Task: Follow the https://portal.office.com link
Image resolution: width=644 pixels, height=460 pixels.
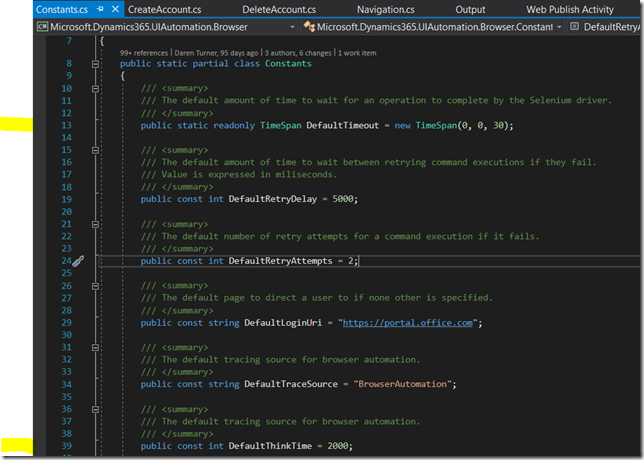Action: [407, 323]
